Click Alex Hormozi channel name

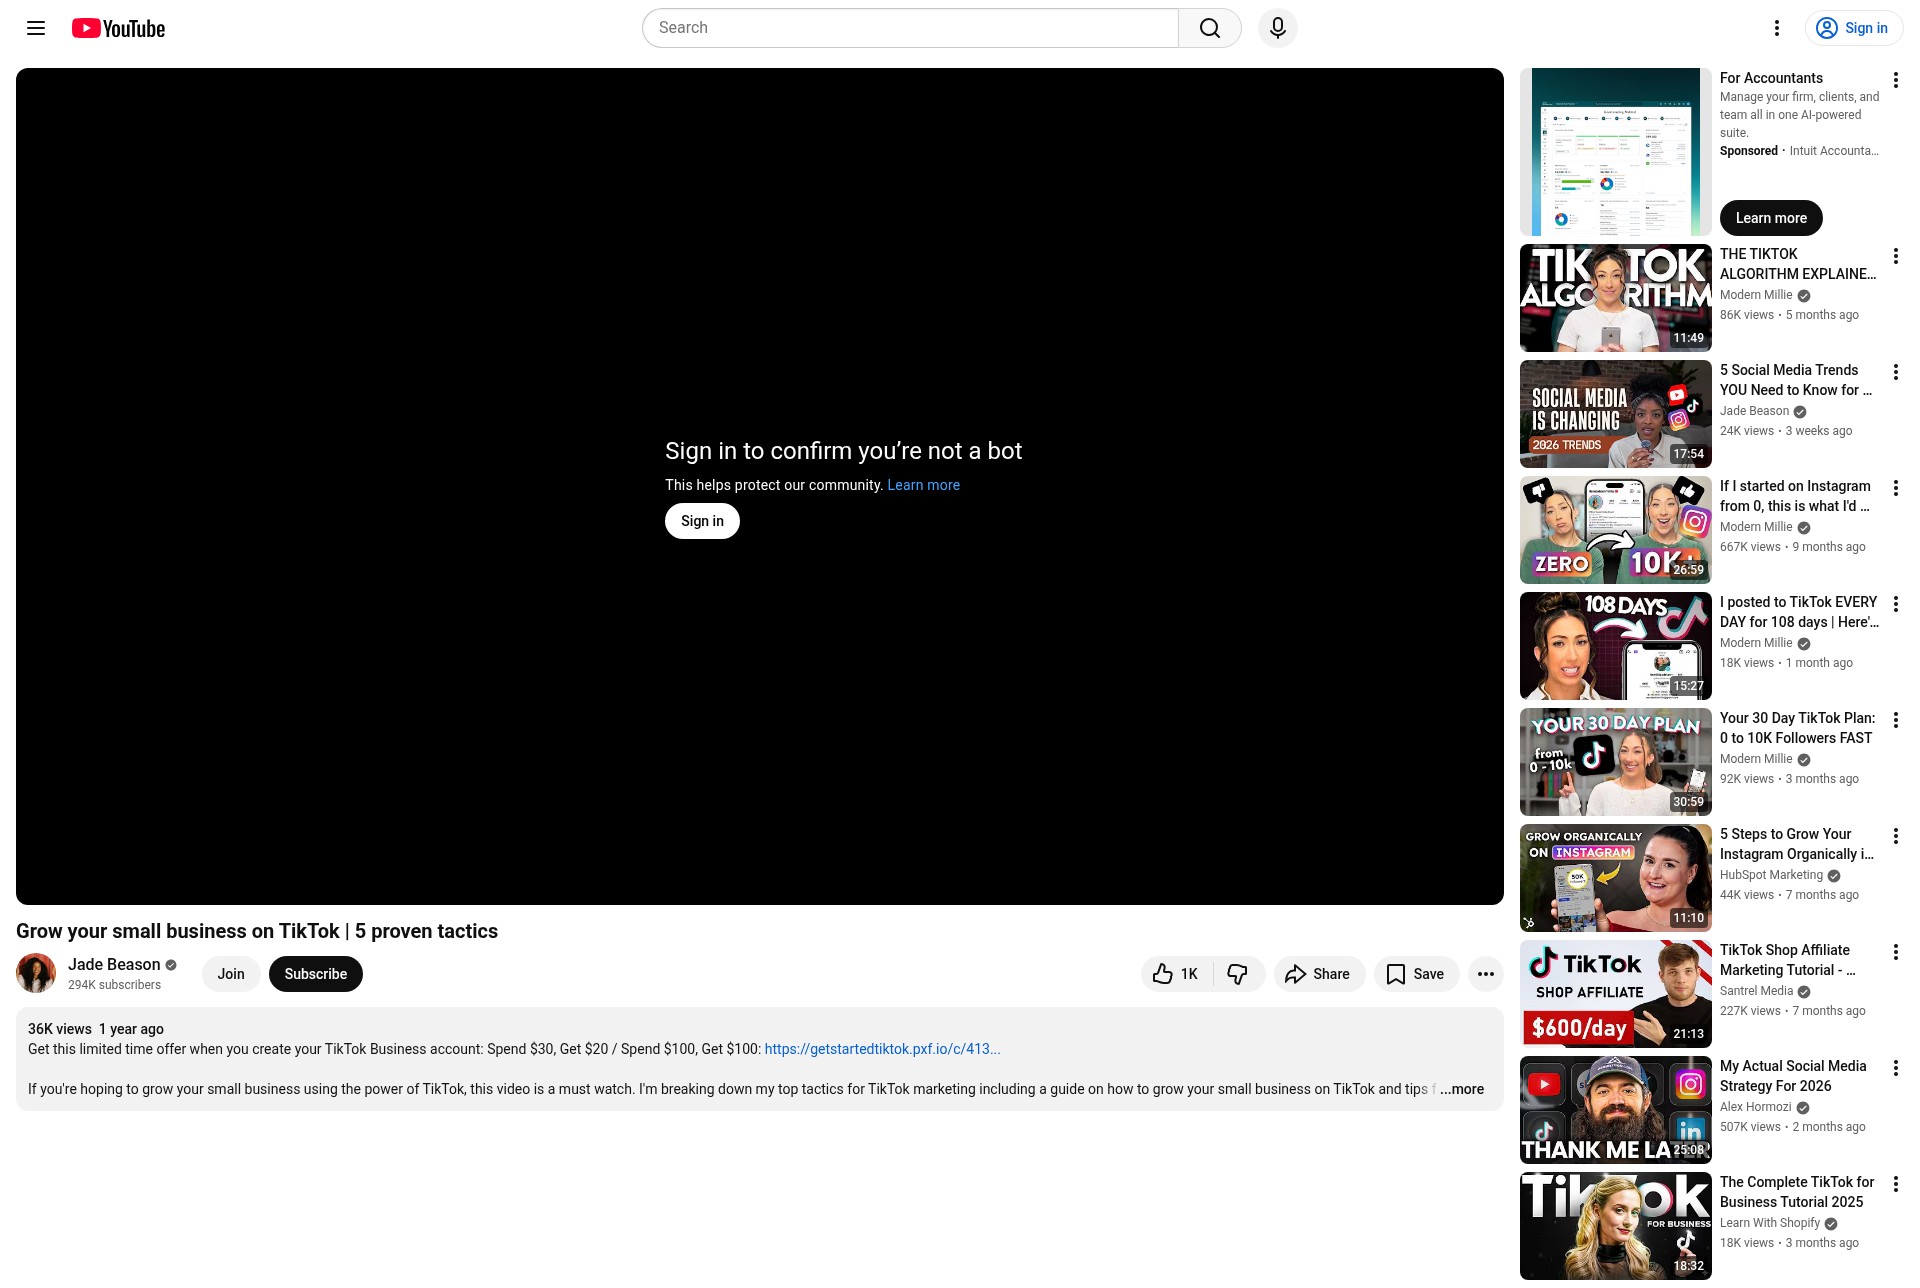(1755, 1107)
